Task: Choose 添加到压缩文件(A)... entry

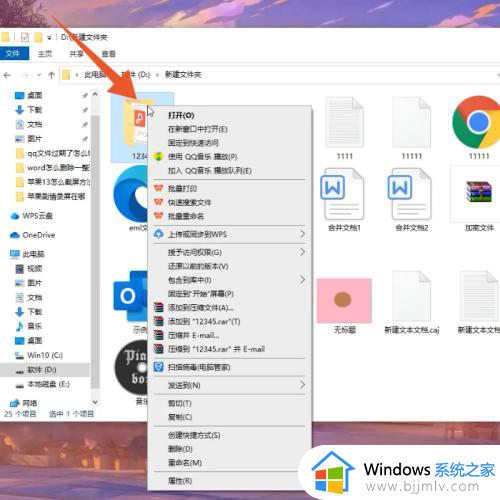Action: (x=229, y=307)
